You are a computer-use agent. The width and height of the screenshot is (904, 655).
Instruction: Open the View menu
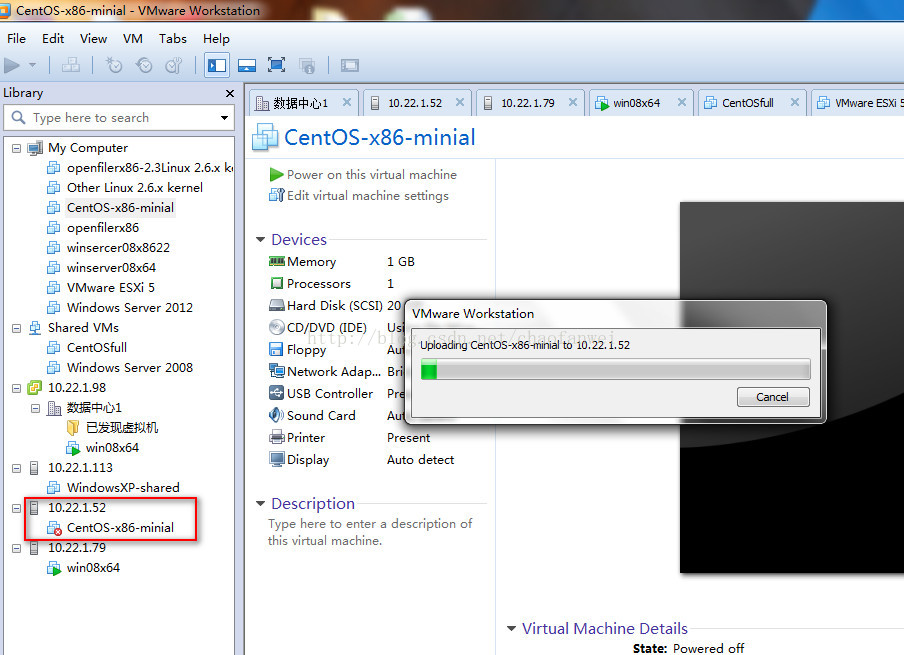click(93, 39)
